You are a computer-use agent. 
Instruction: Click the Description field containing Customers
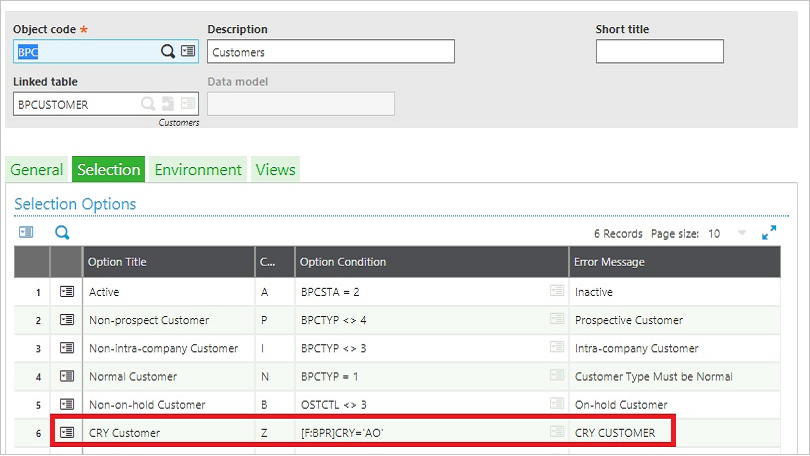coord(330,52)
